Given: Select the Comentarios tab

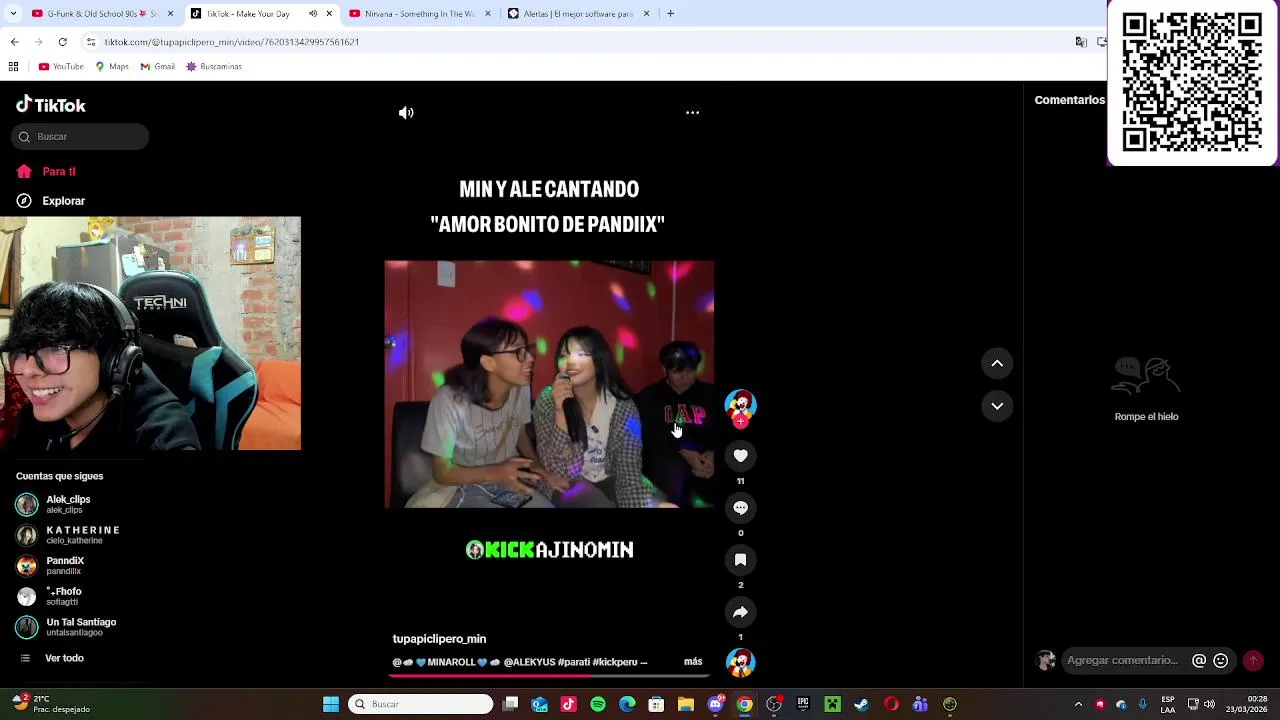Looking at the screenshot, I should point(1069,100).
